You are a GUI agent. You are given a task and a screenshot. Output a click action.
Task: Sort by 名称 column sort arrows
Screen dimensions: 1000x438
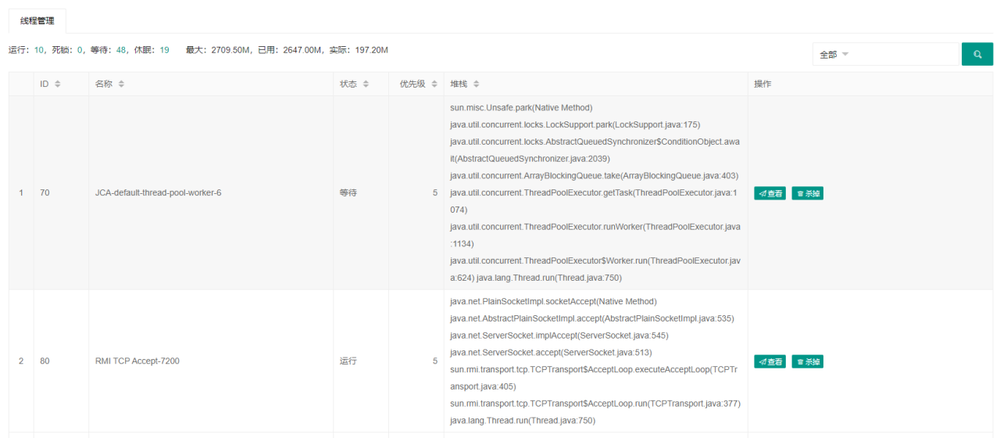coord(121,84)
